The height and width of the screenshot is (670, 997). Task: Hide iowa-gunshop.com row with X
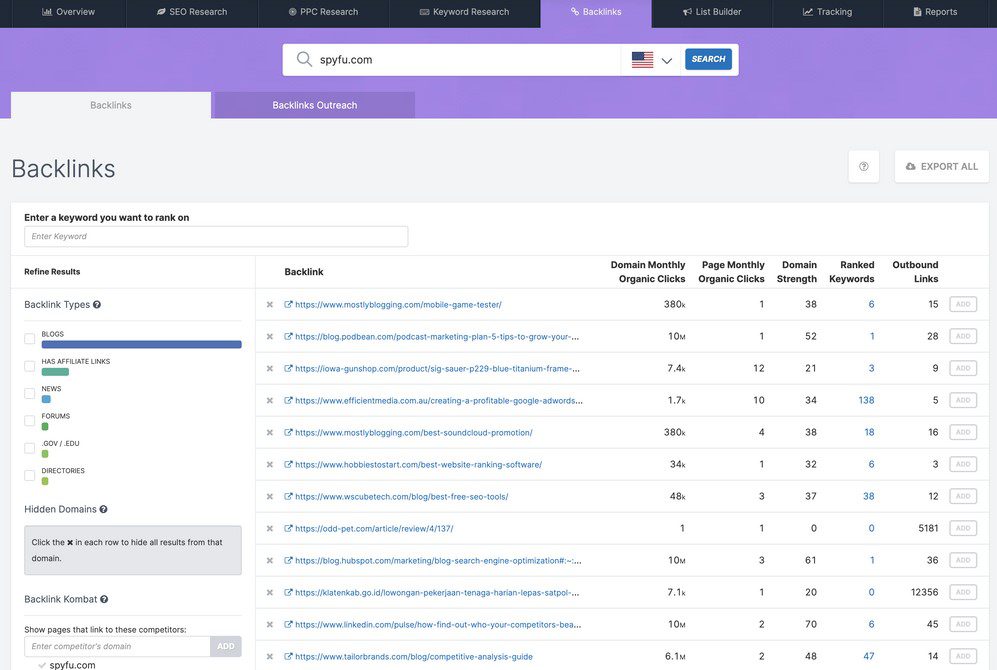[270, 369]
